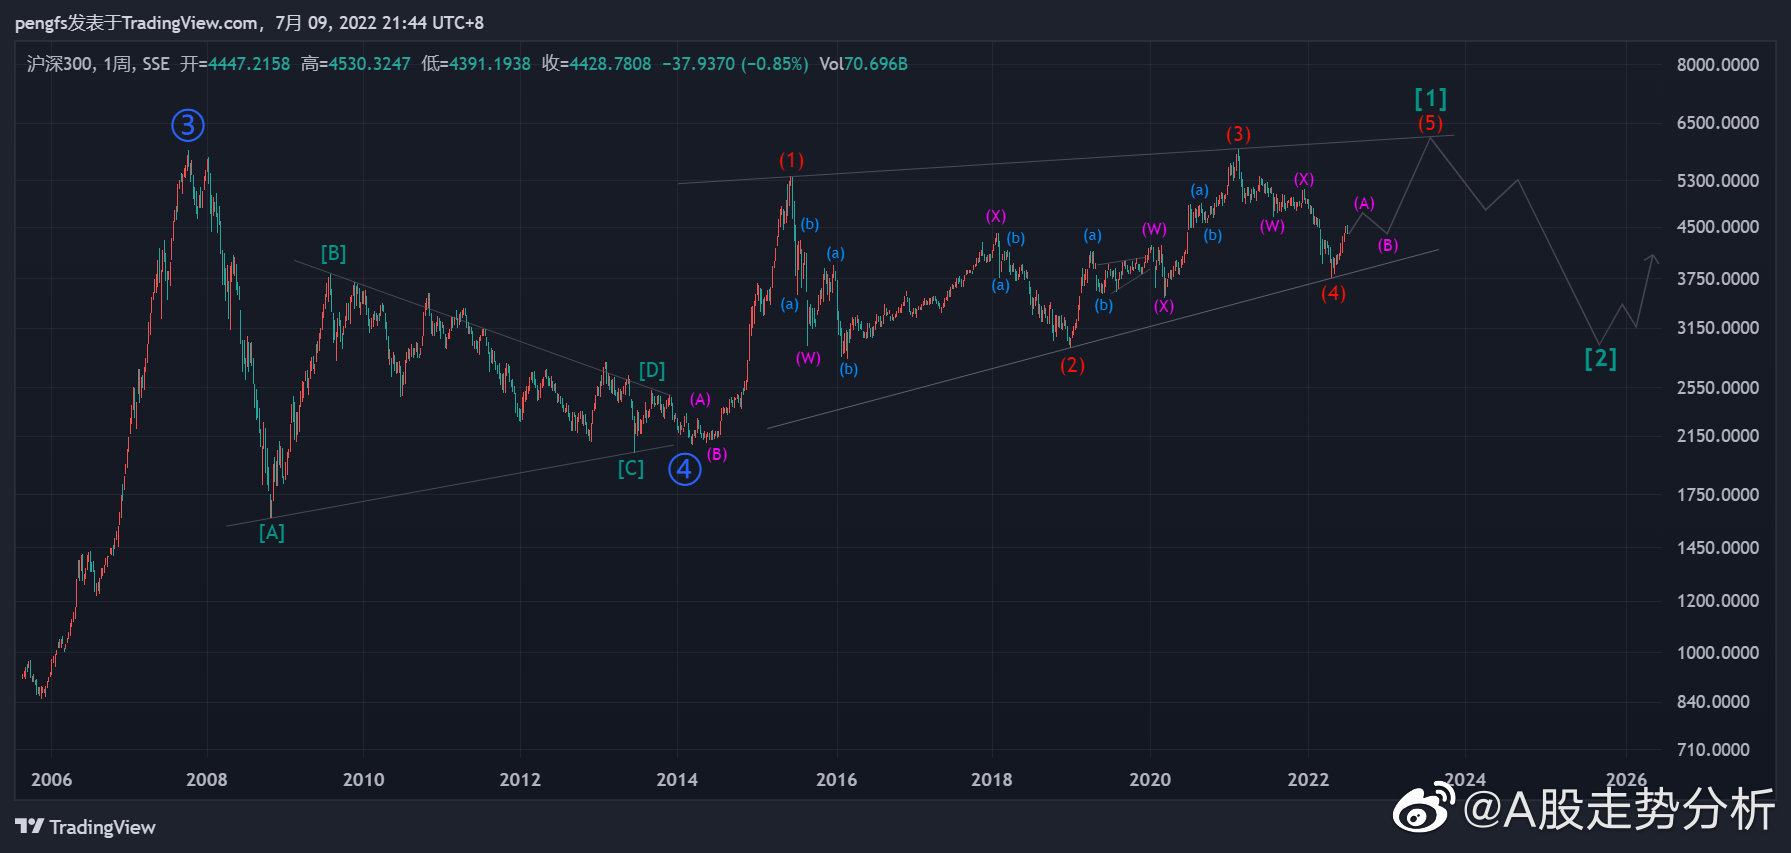Click the 4500.0000 price axis label
The height and width of the screenshot is (853, 1791).
pos(1718,227)
